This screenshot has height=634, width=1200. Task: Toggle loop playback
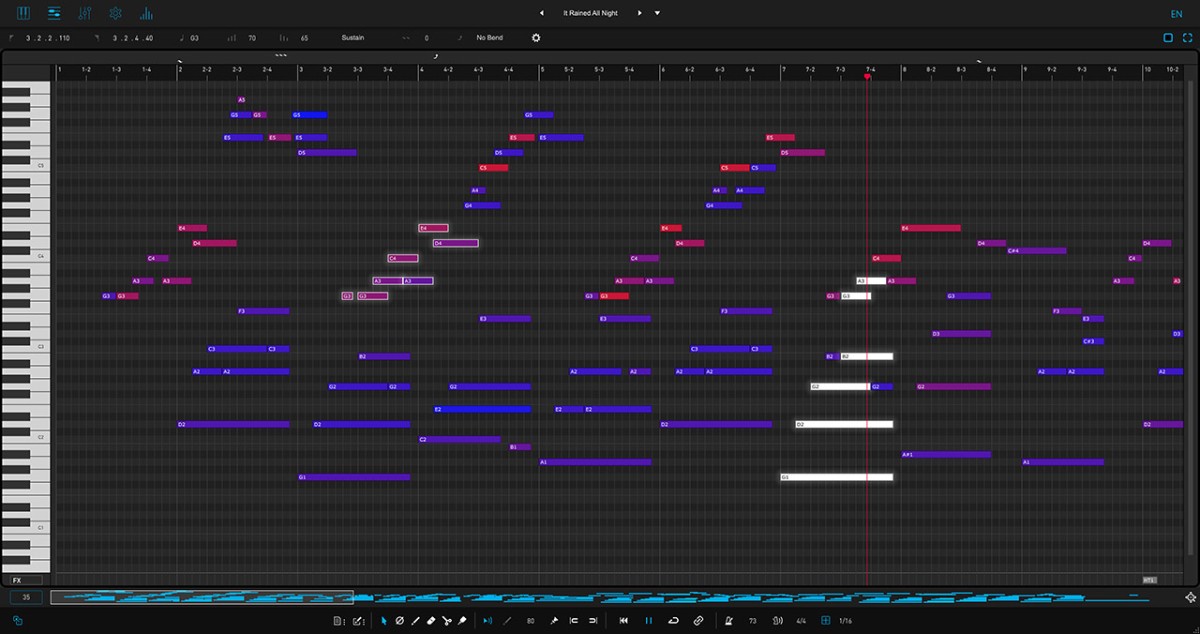point(673,621)
